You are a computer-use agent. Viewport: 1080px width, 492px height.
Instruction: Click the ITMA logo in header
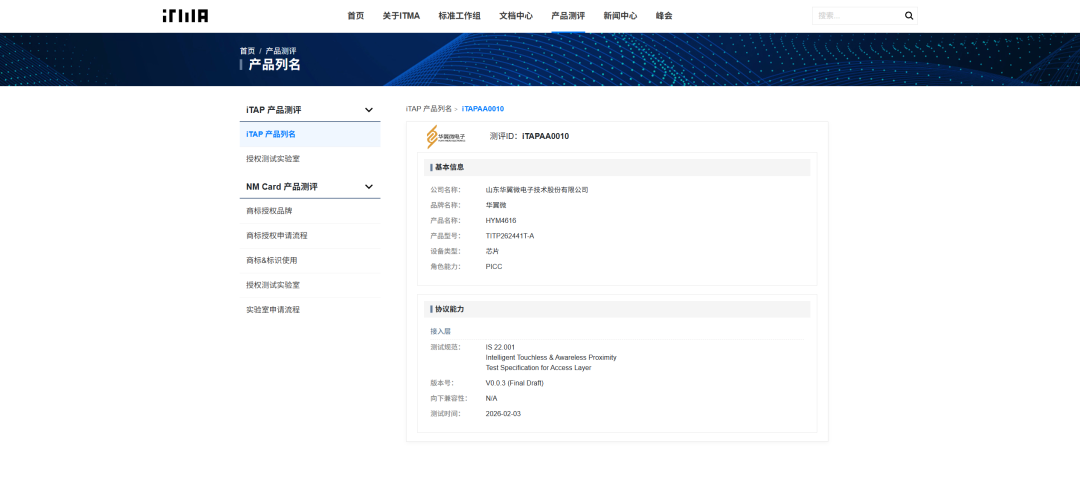point(185,16)
